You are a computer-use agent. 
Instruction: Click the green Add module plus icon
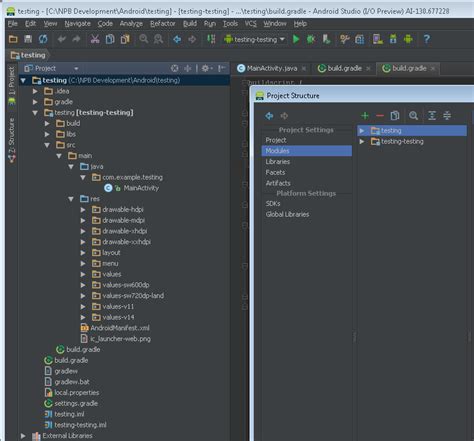click(365, 116)
